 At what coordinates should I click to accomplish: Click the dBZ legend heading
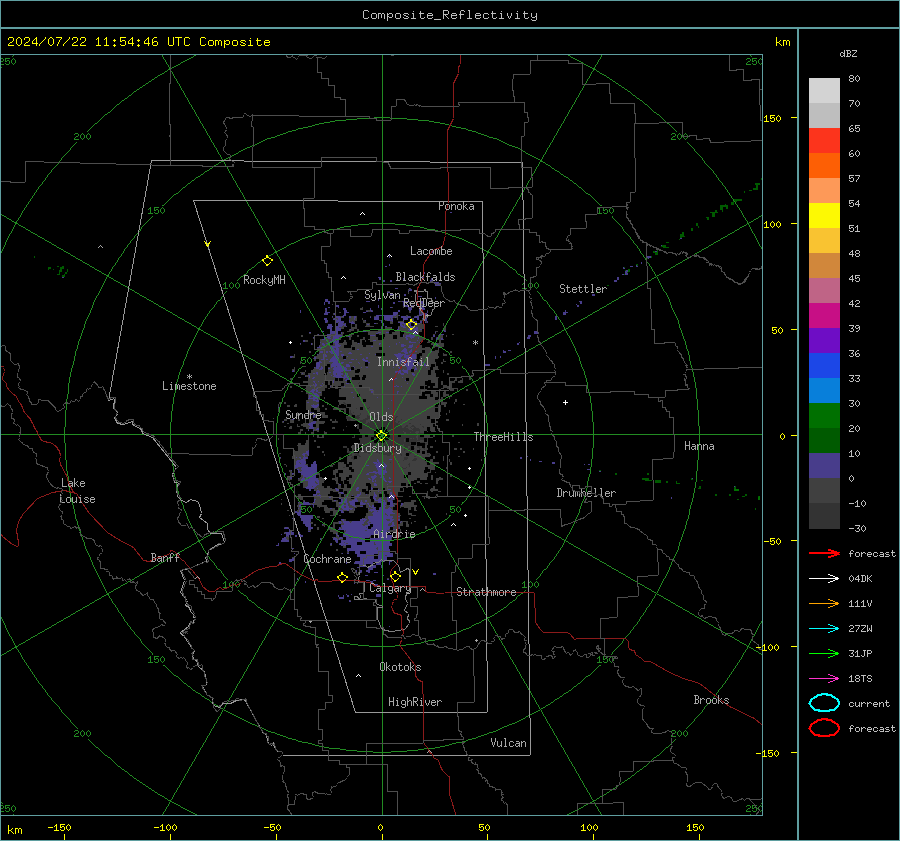[848, 53]
